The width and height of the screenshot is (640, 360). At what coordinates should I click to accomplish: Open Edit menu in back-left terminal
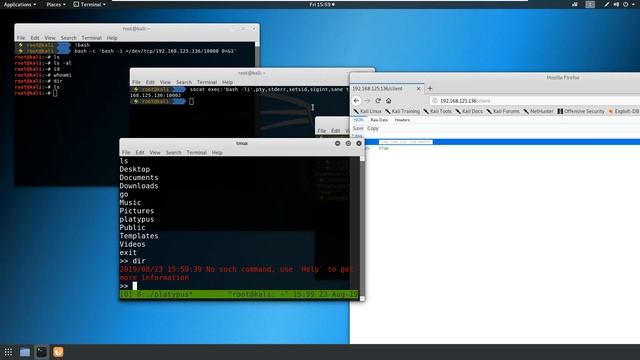click(x=35, y=38)
